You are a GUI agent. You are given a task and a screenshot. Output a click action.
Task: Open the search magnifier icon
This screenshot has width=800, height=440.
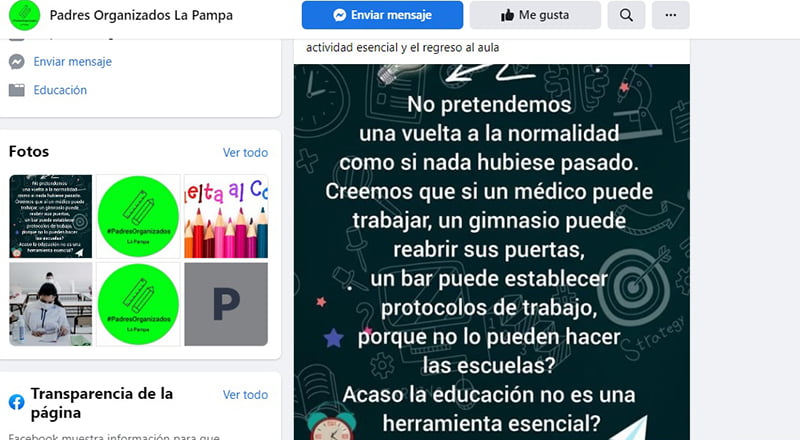pos(626,15)
